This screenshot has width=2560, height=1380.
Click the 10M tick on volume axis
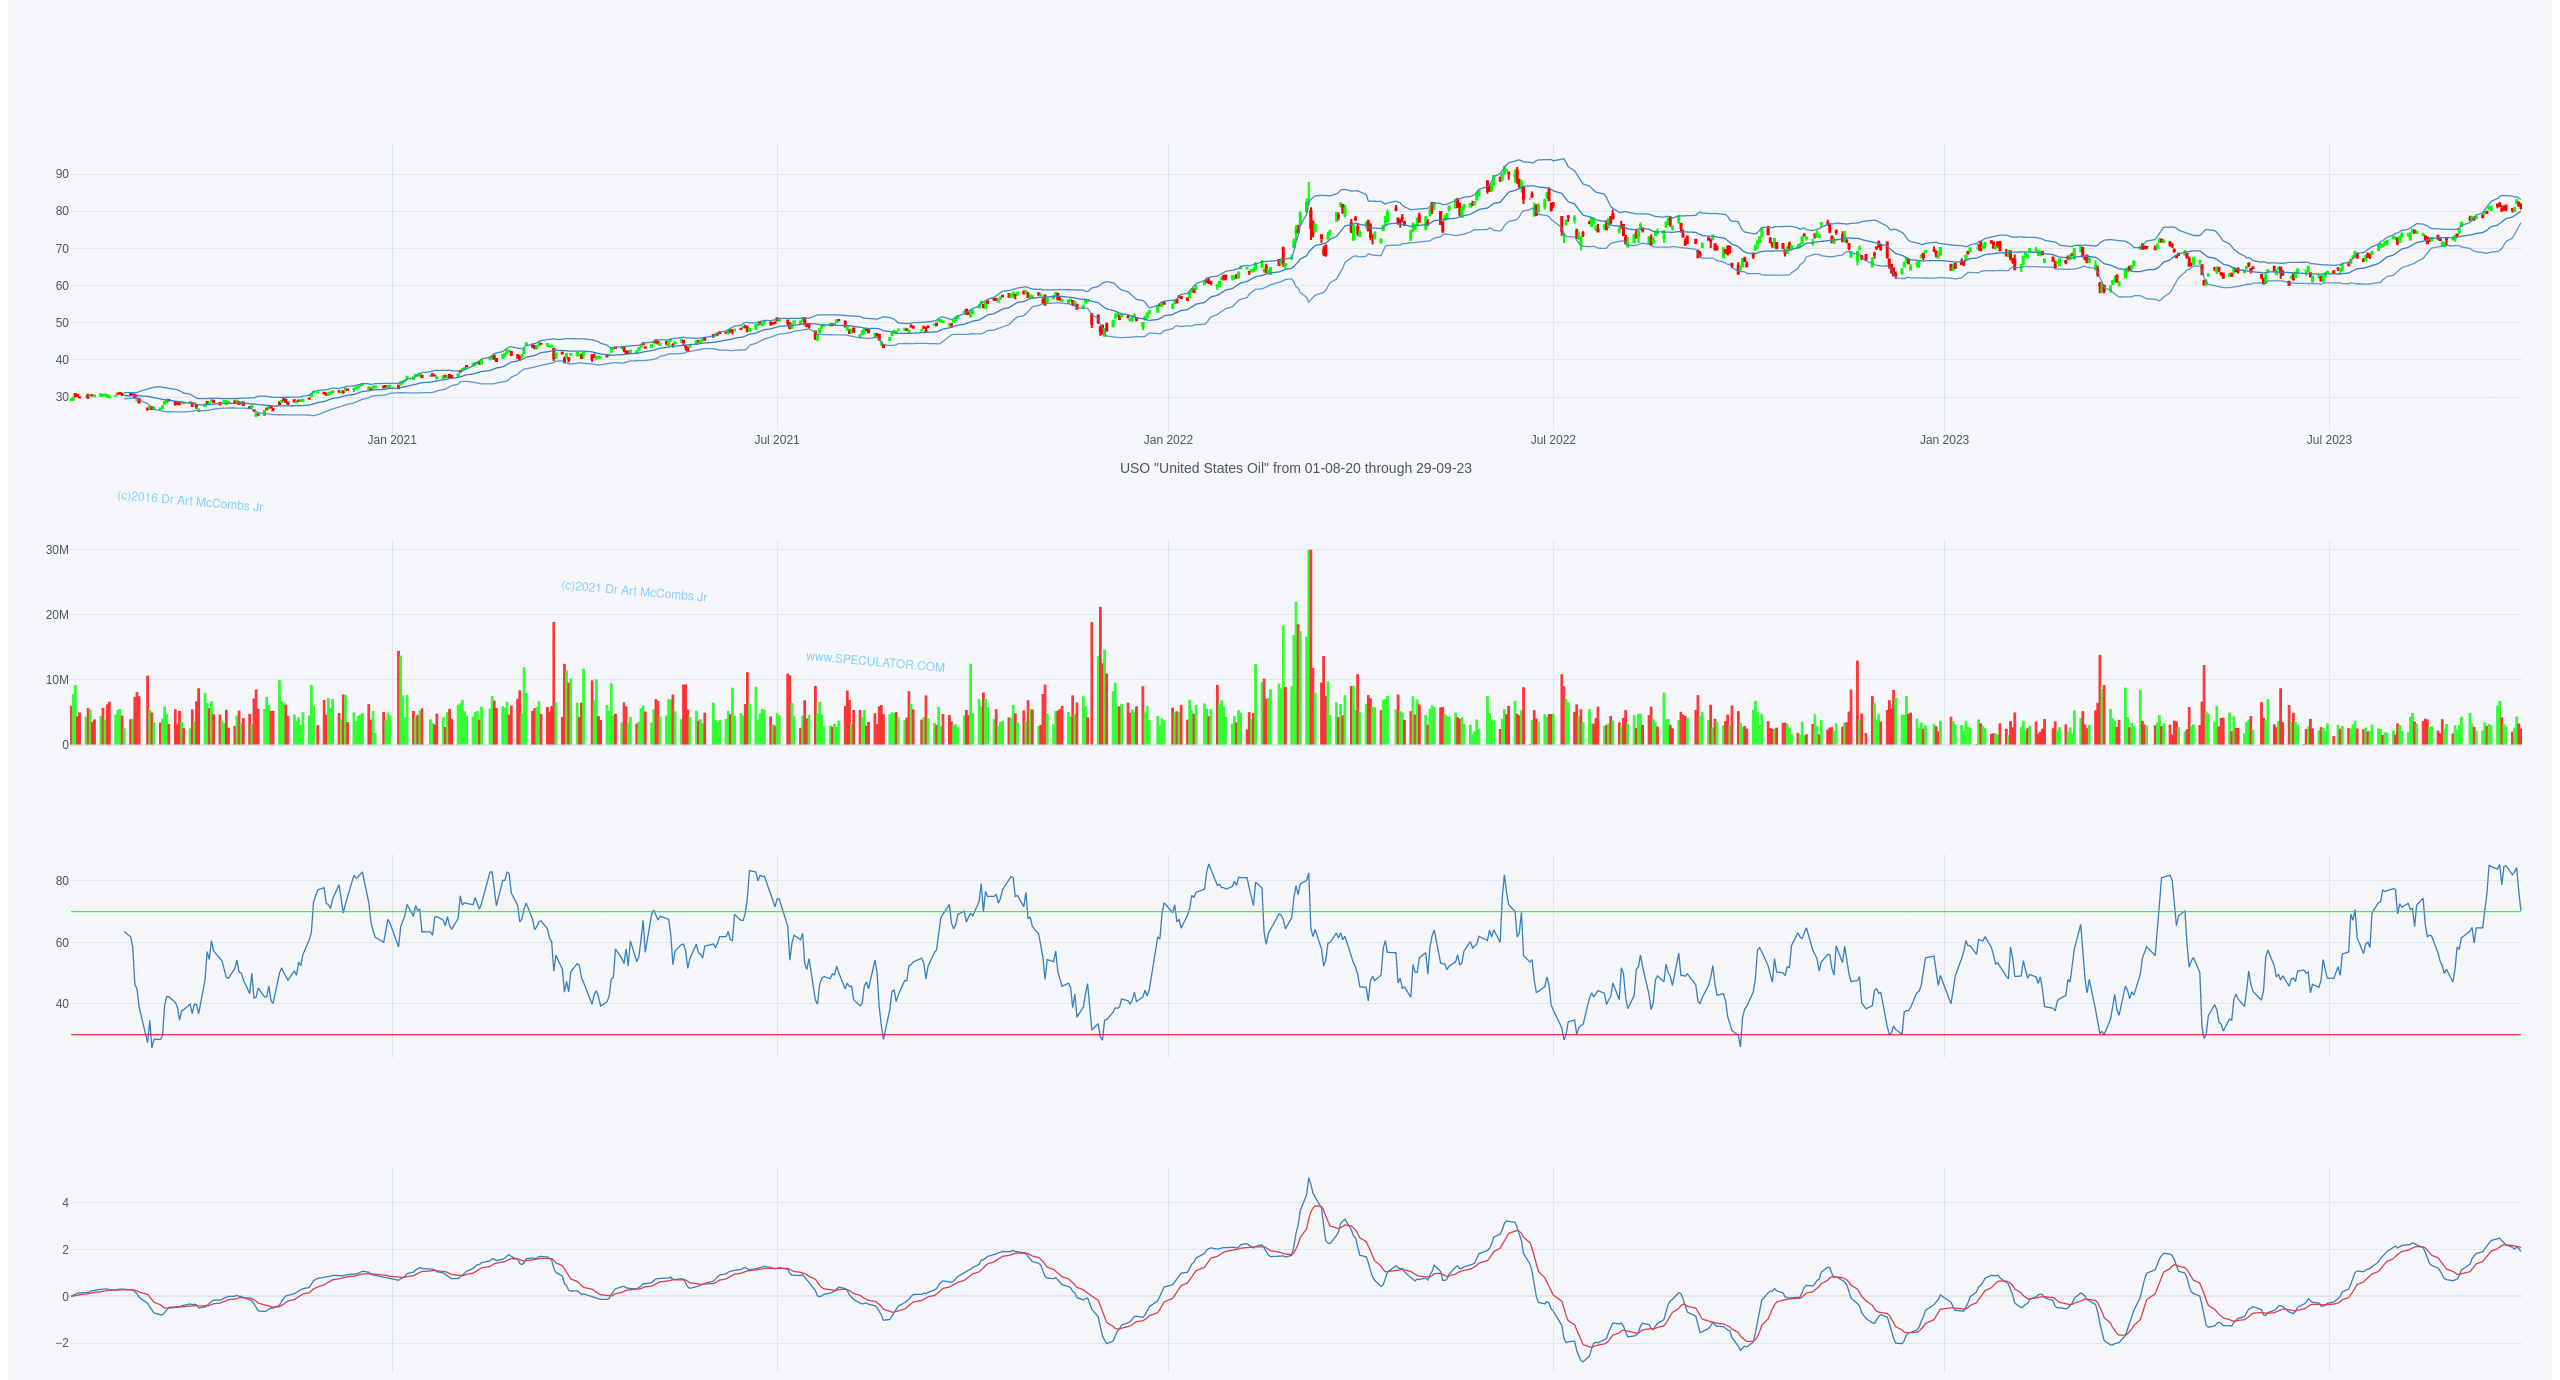(x=57, y=680)
